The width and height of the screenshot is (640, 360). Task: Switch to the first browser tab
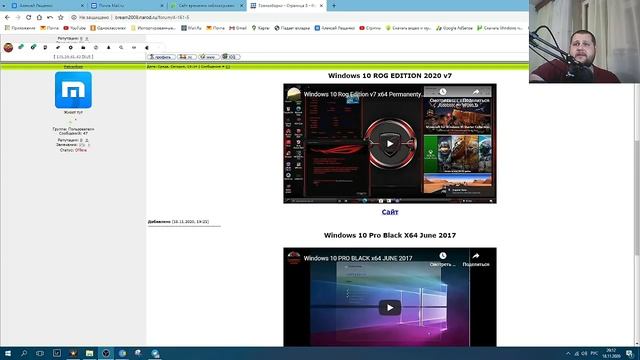coord(47,6)
